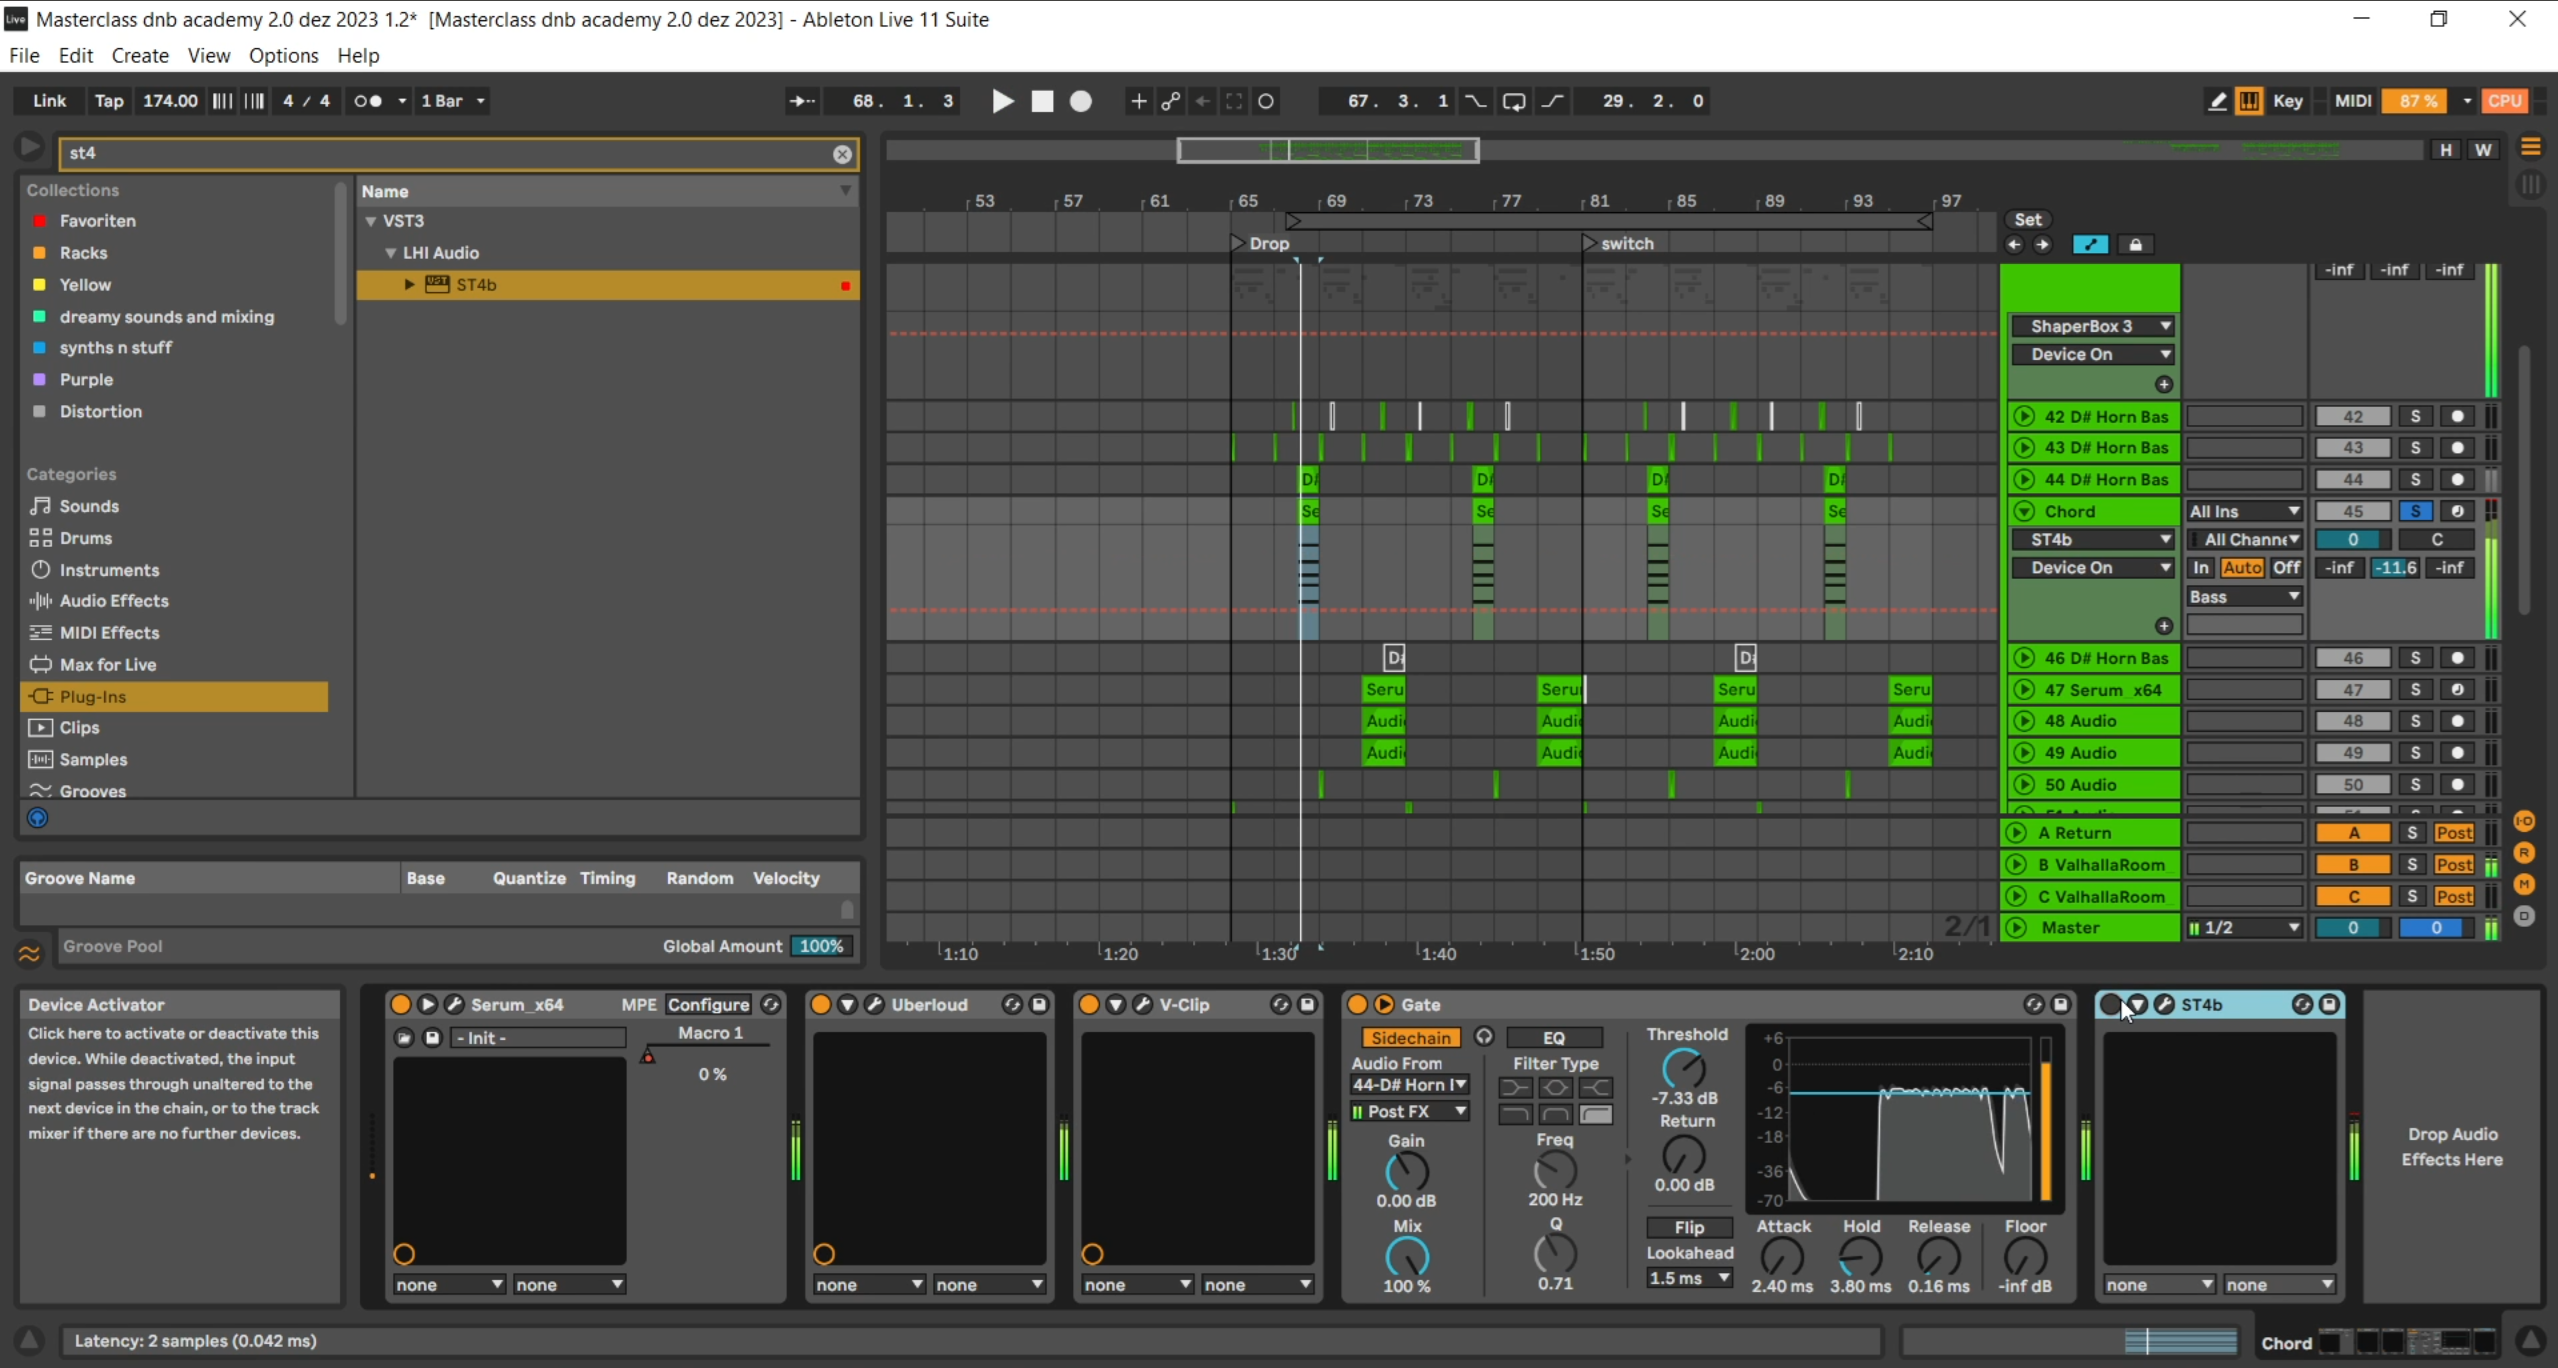Open the Gate Audio From dropdown
2558x1368 pixels.
1409,1085
